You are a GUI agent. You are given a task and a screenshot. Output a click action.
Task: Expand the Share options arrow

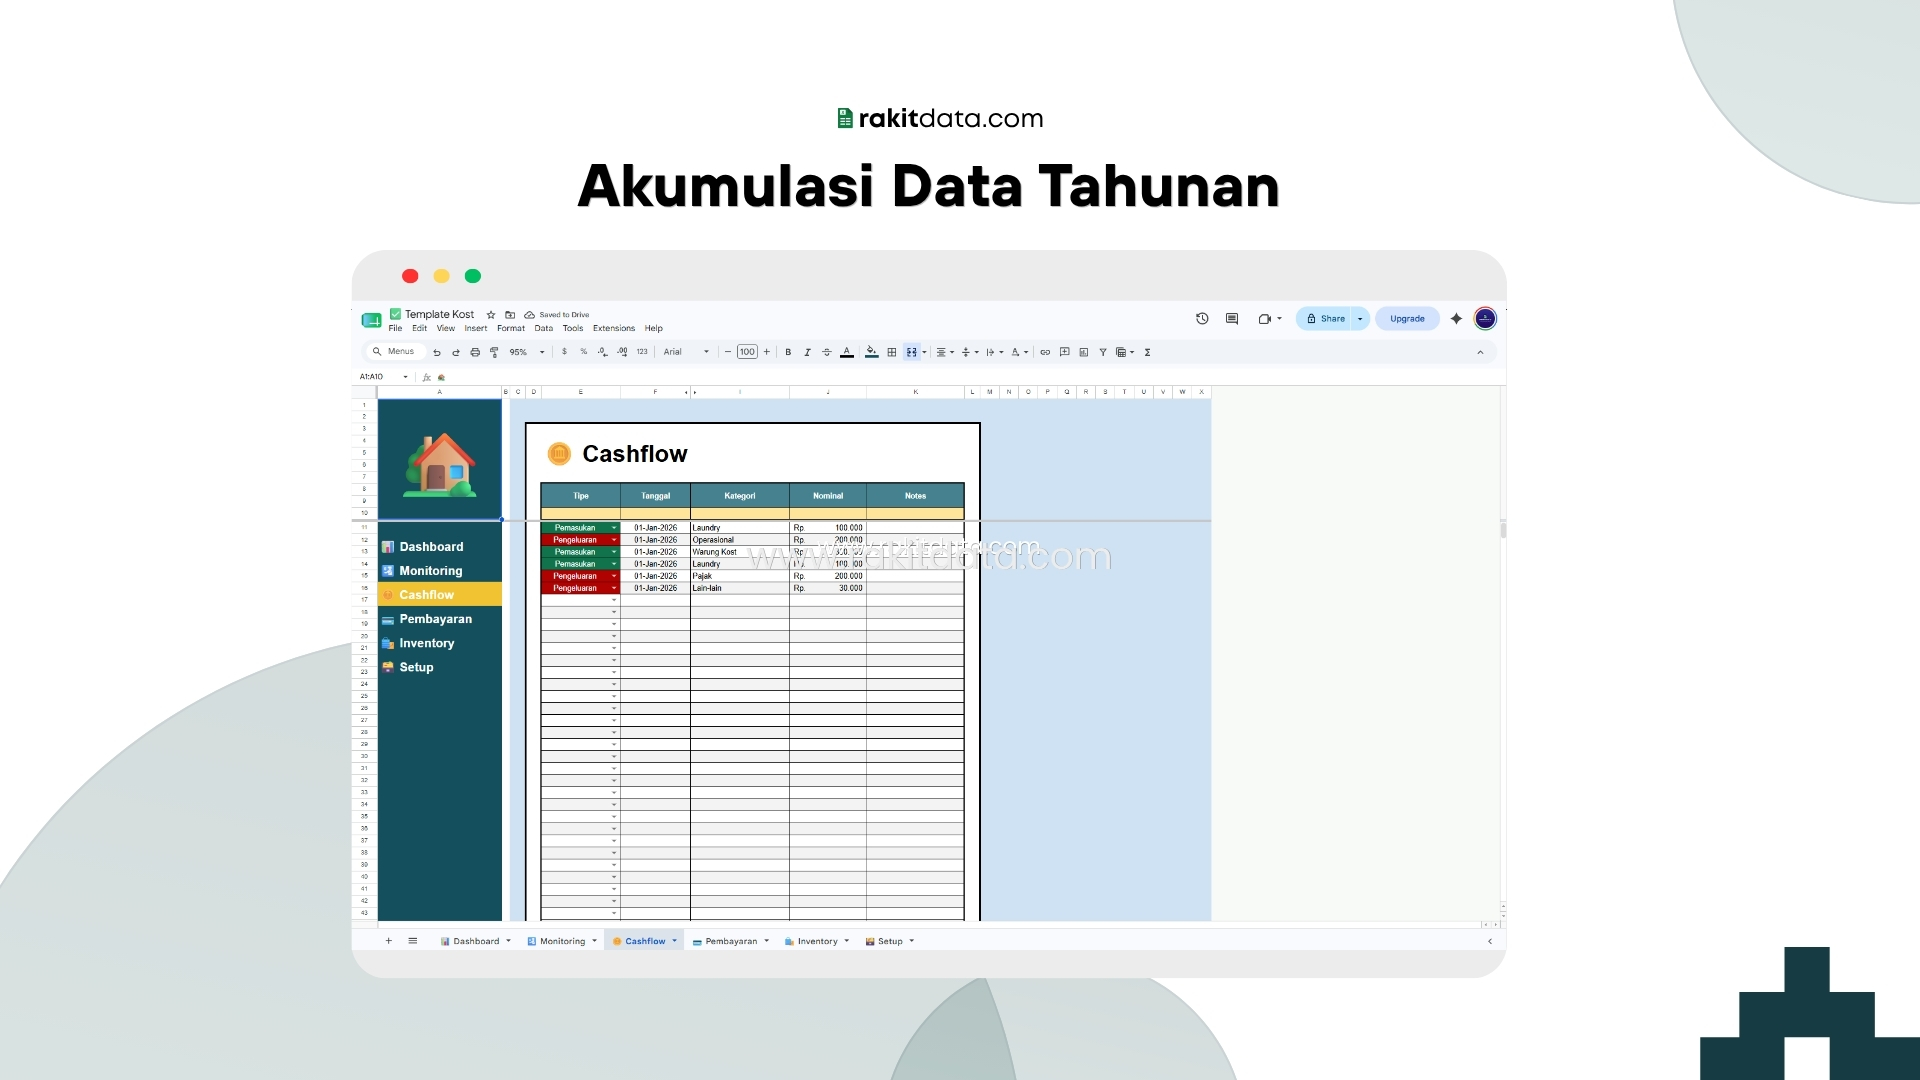[1360, 319]
